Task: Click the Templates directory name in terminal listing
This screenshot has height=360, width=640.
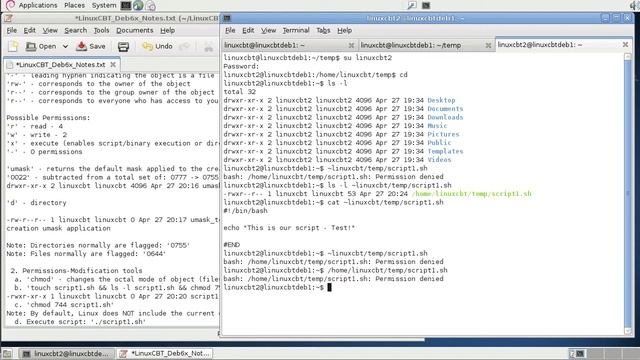Action: pos(445,151)
